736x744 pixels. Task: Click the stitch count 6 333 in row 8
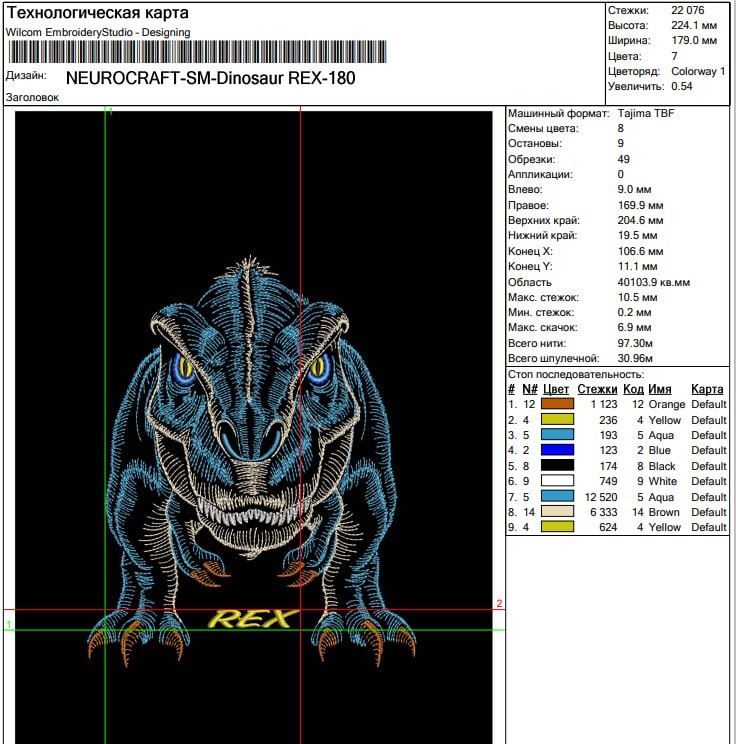[604, 512]
